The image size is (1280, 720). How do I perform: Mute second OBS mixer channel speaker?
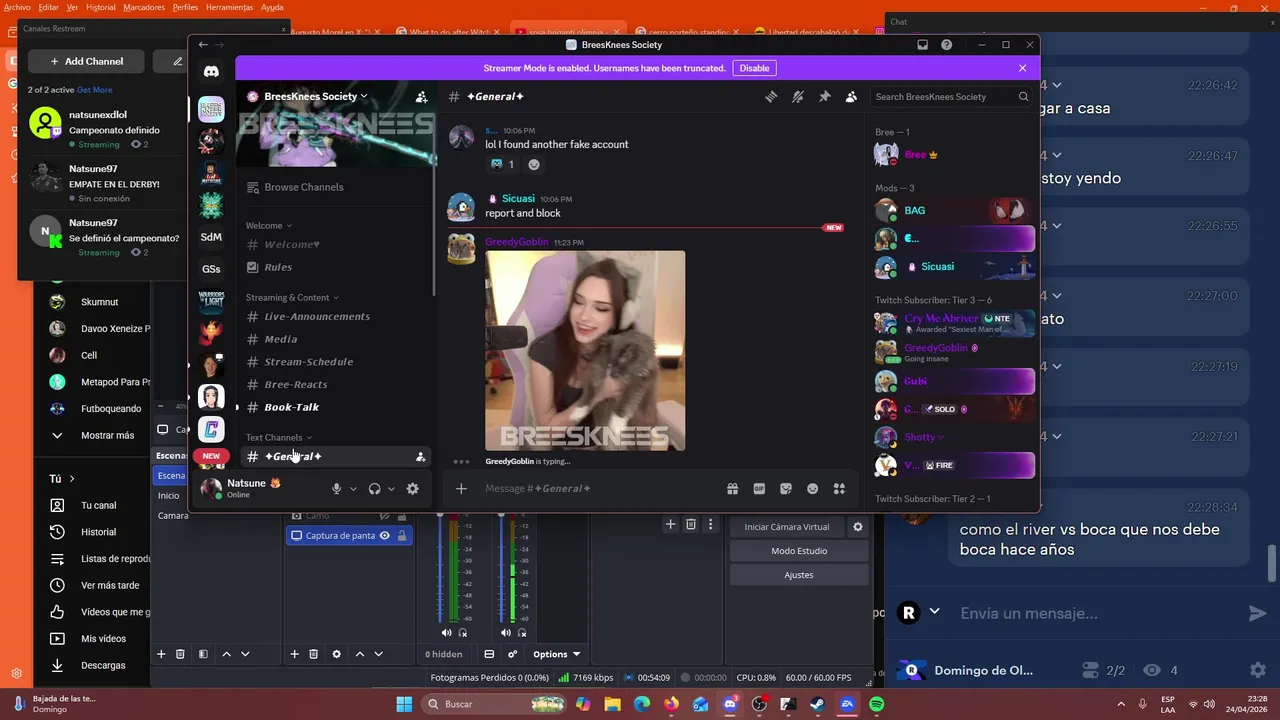tap(505, 632)
